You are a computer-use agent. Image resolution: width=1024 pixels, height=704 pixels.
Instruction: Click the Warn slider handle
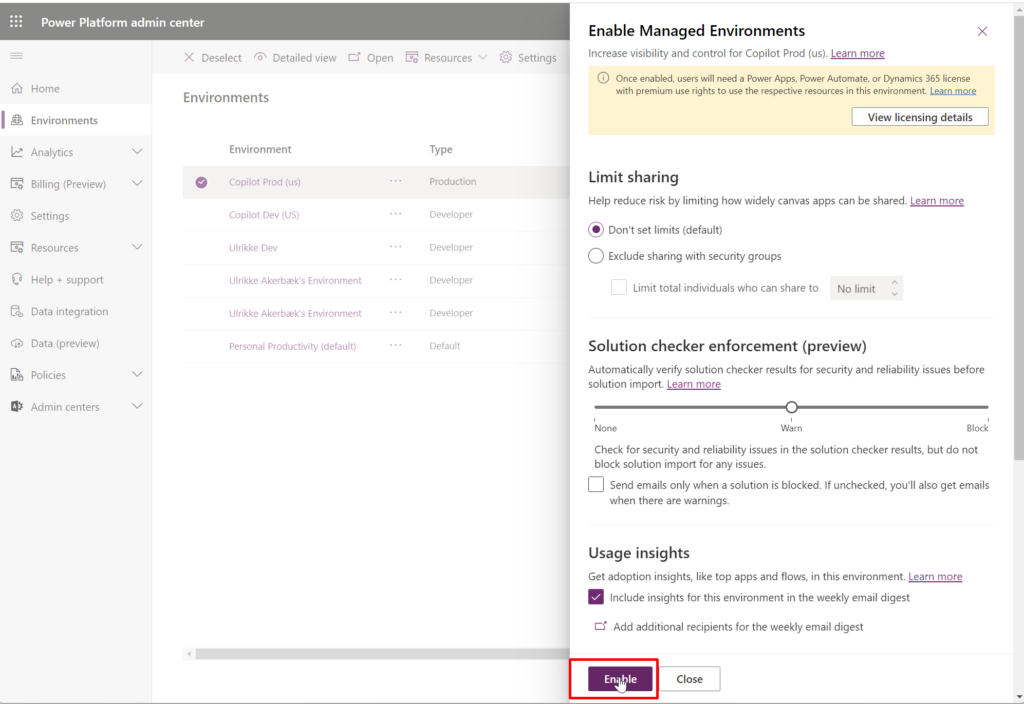click(x=792, y=407)
